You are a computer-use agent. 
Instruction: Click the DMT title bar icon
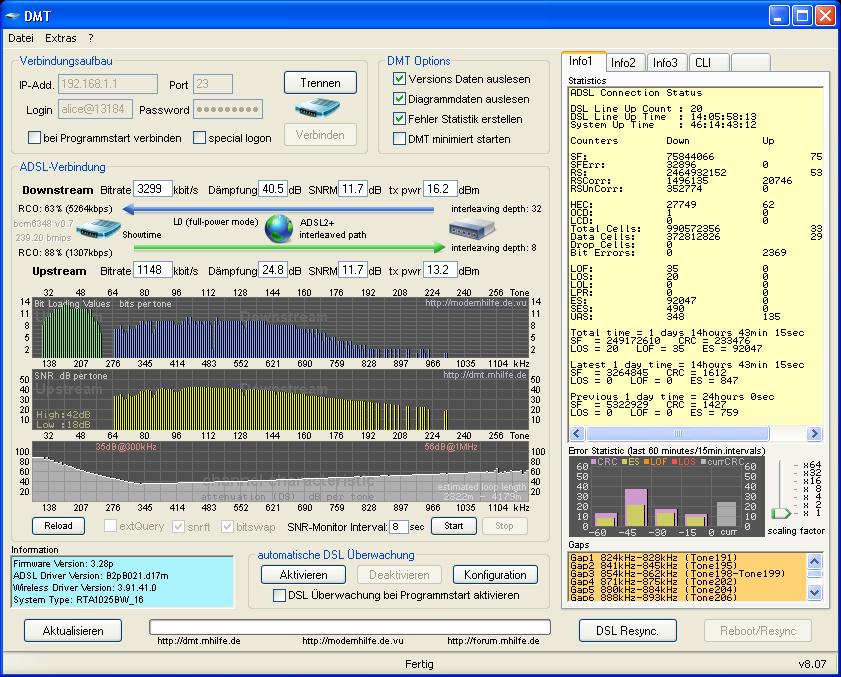14,15
